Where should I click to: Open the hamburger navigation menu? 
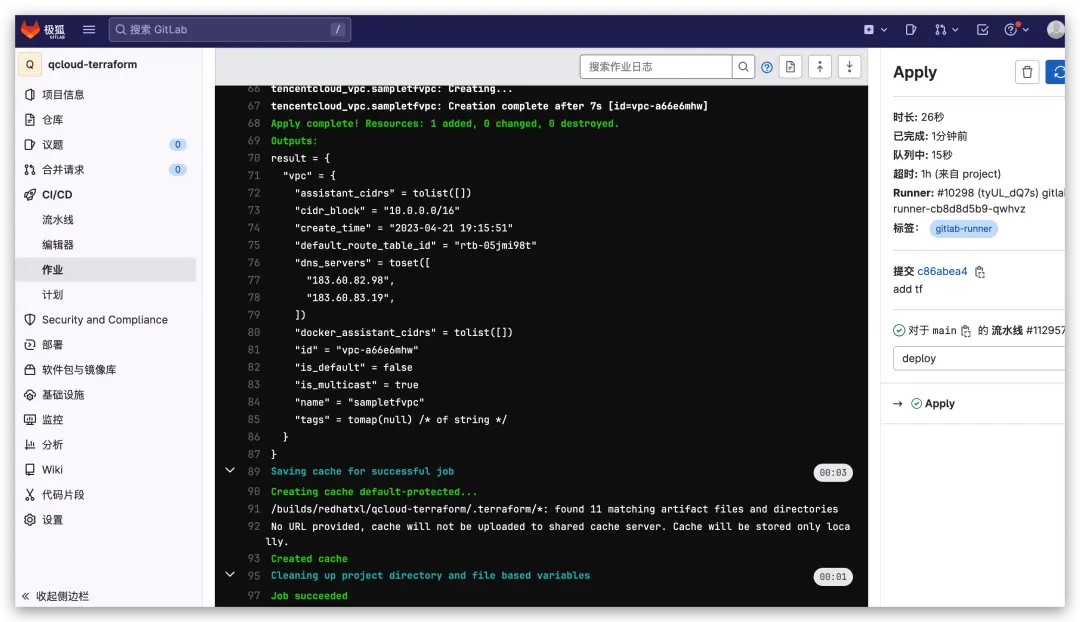pyautogui.click(x=89, y=30)
